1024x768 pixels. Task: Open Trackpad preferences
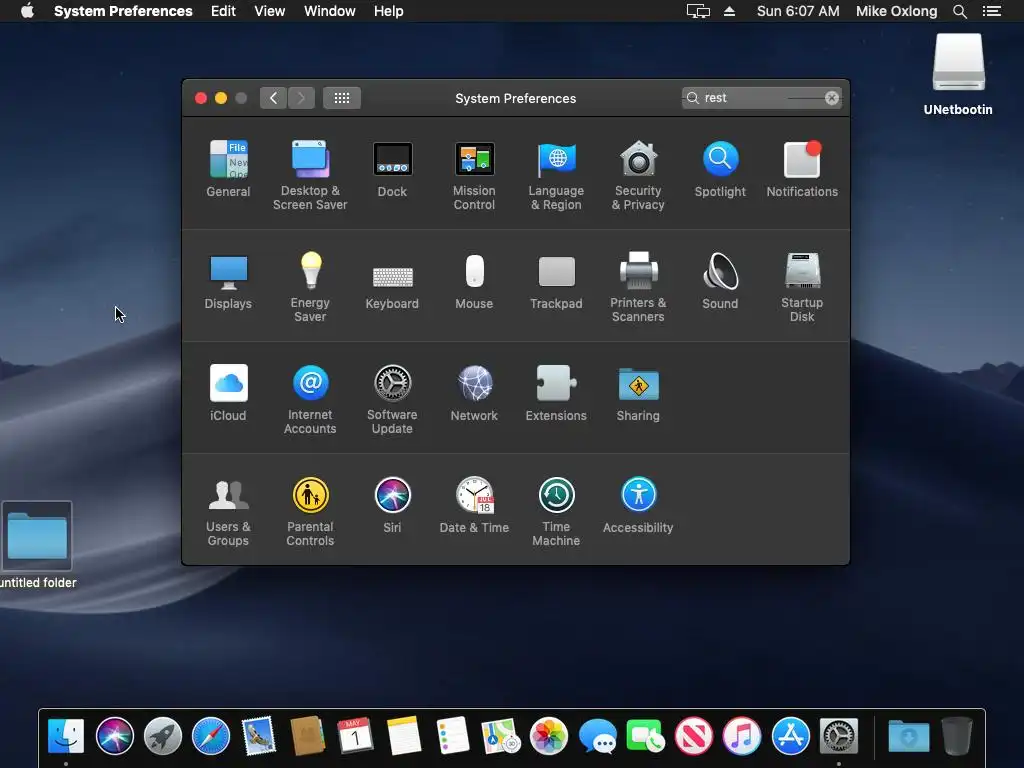[556, 281]
